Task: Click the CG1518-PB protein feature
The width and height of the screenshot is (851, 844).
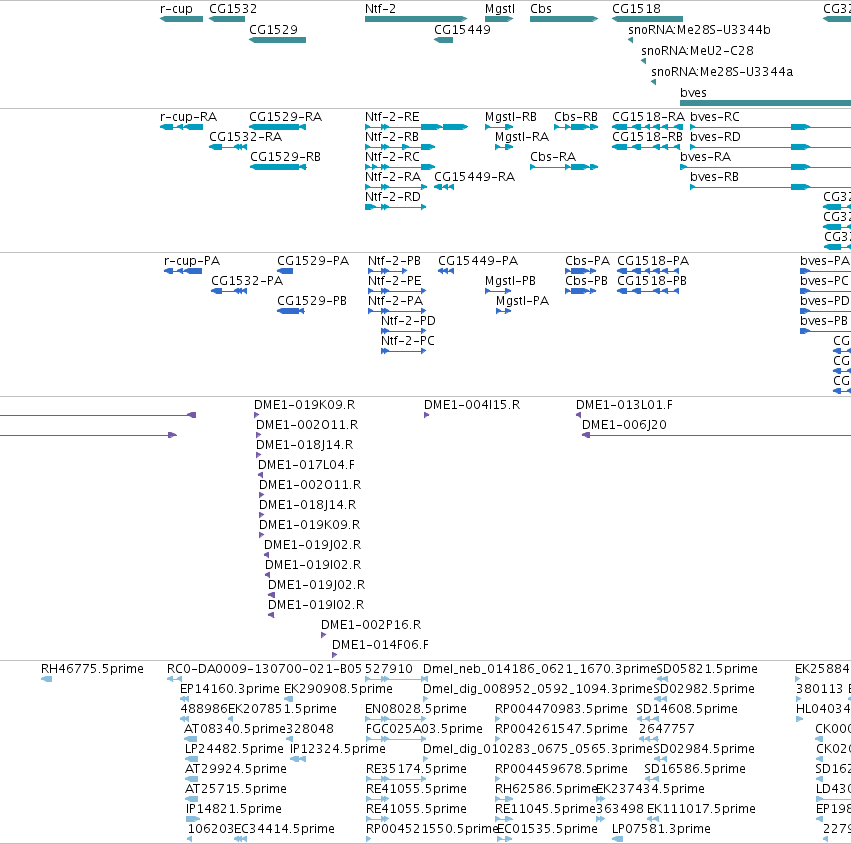Action: tap(647, 291)
